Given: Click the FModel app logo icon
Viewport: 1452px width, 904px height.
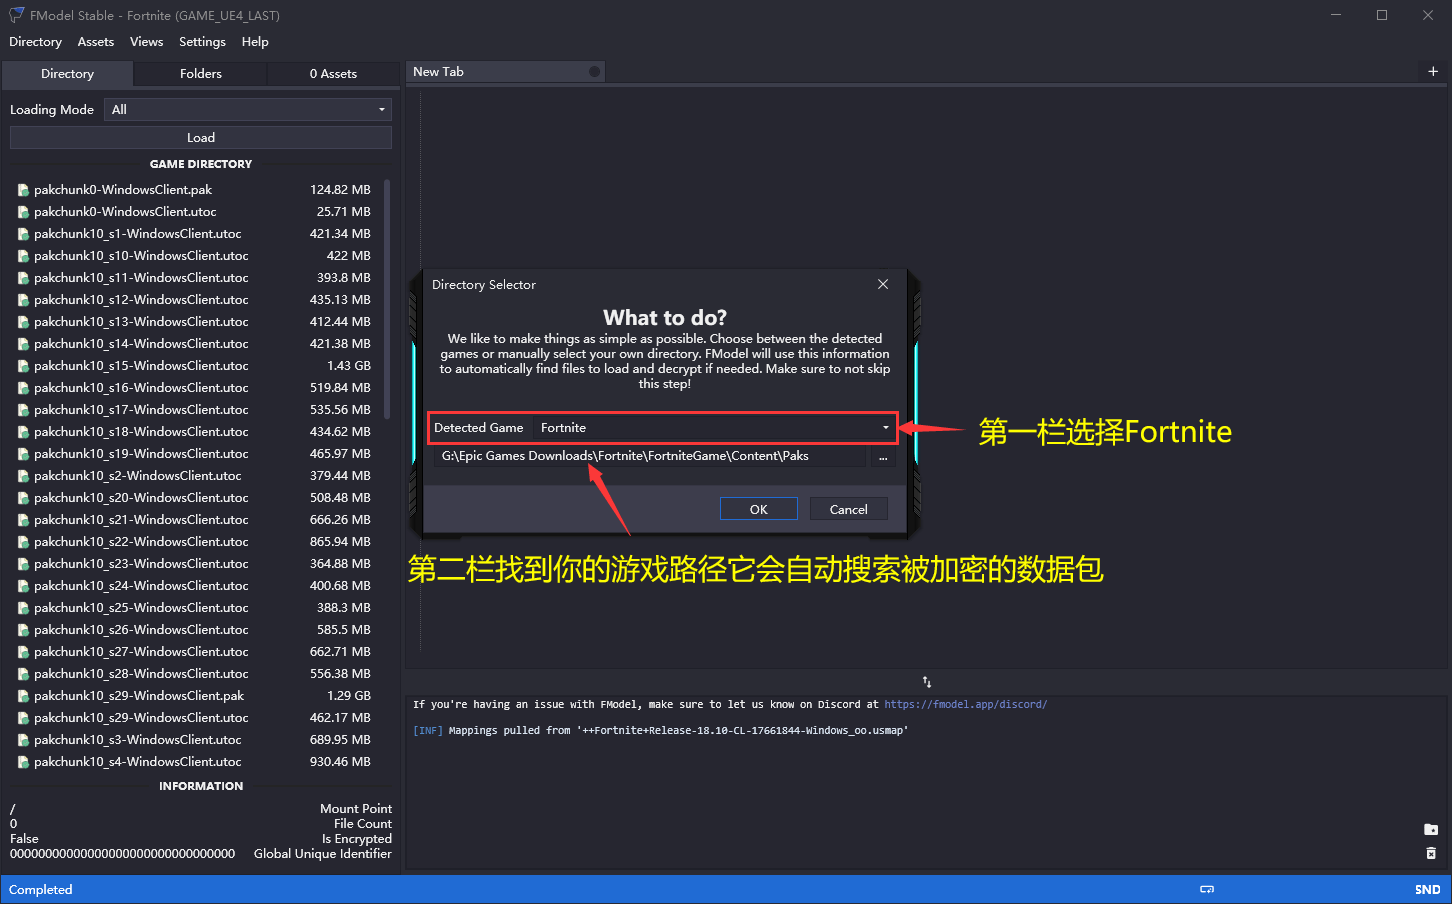Looking at the screenshot, I should coord(16,15).
